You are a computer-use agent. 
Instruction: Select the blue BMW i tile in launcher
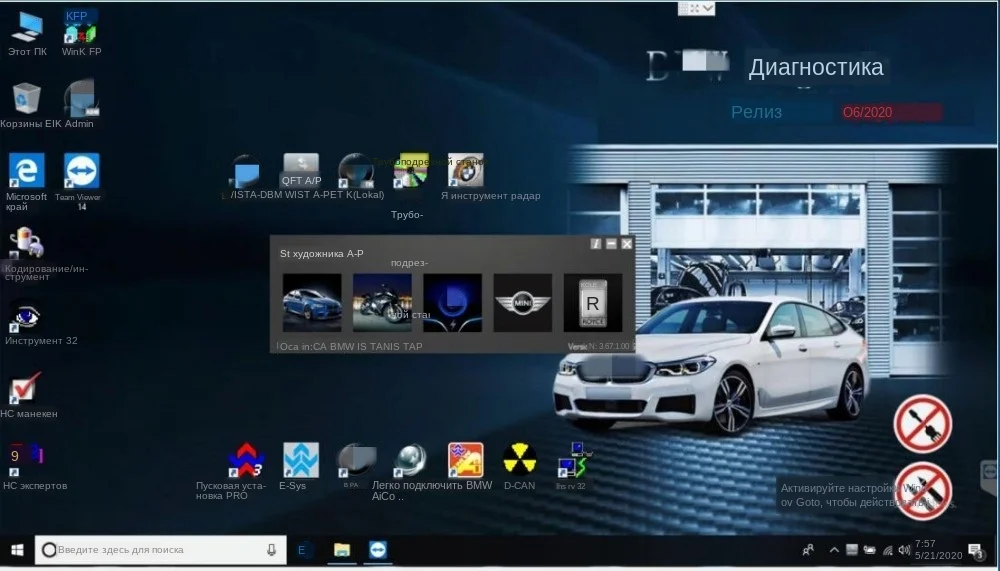[x=452, y=303]
